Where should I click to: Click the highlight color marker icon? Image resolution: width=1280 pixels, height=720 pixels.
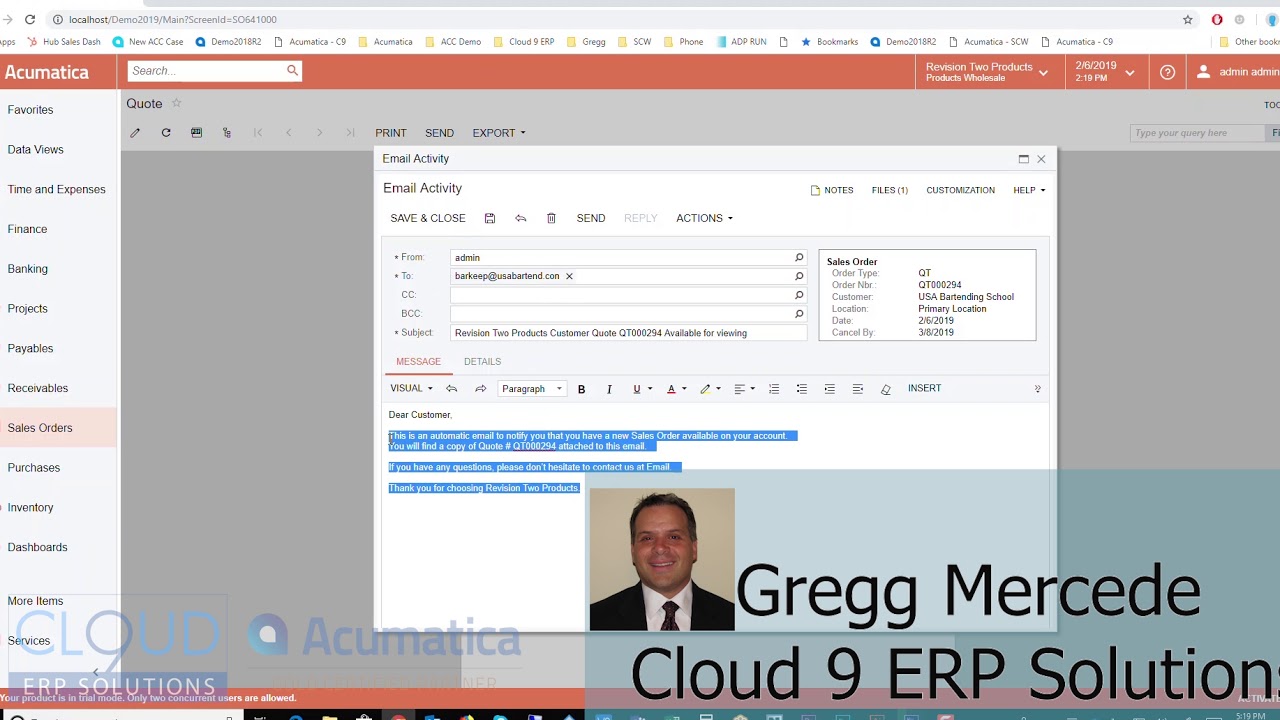click(x=705, y=389)
